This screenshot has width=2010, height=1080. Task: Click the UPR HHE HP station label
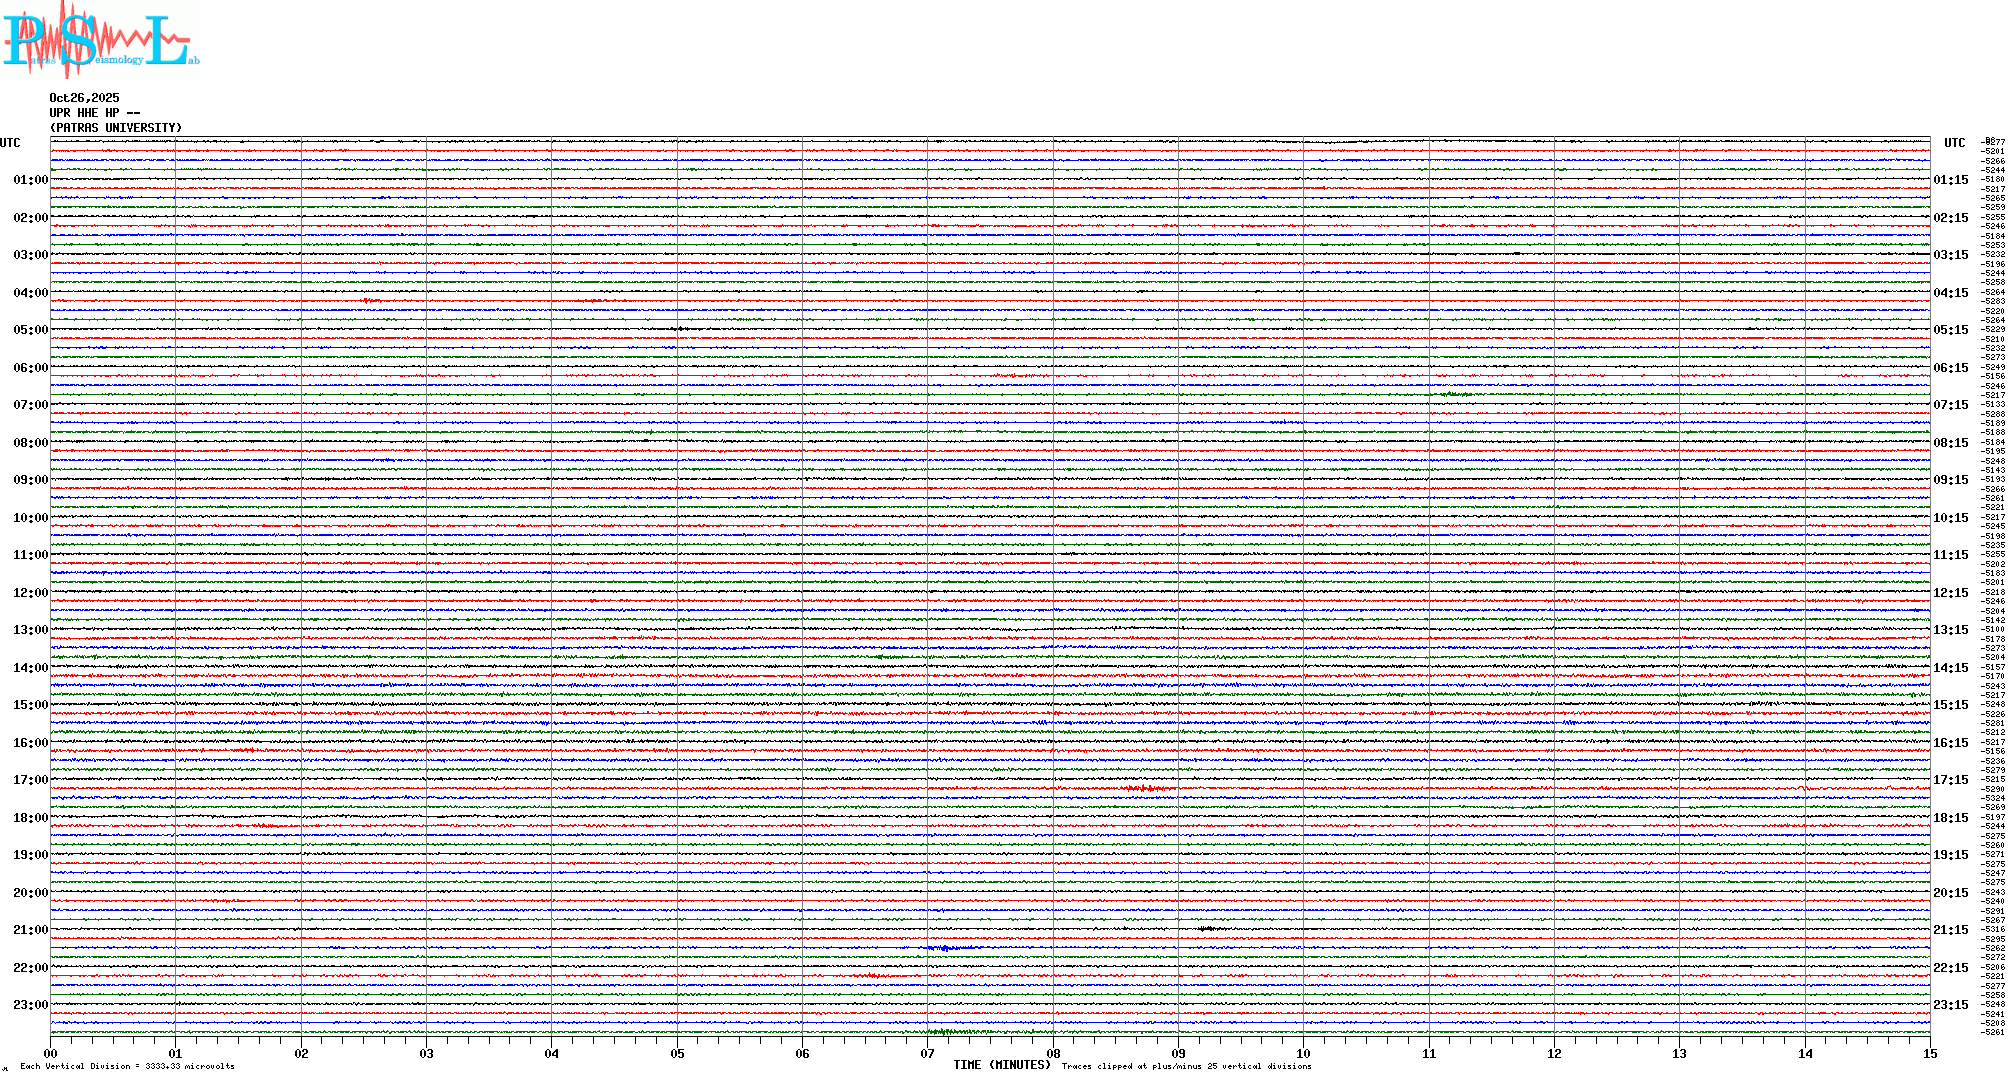[x=94, y=113]
